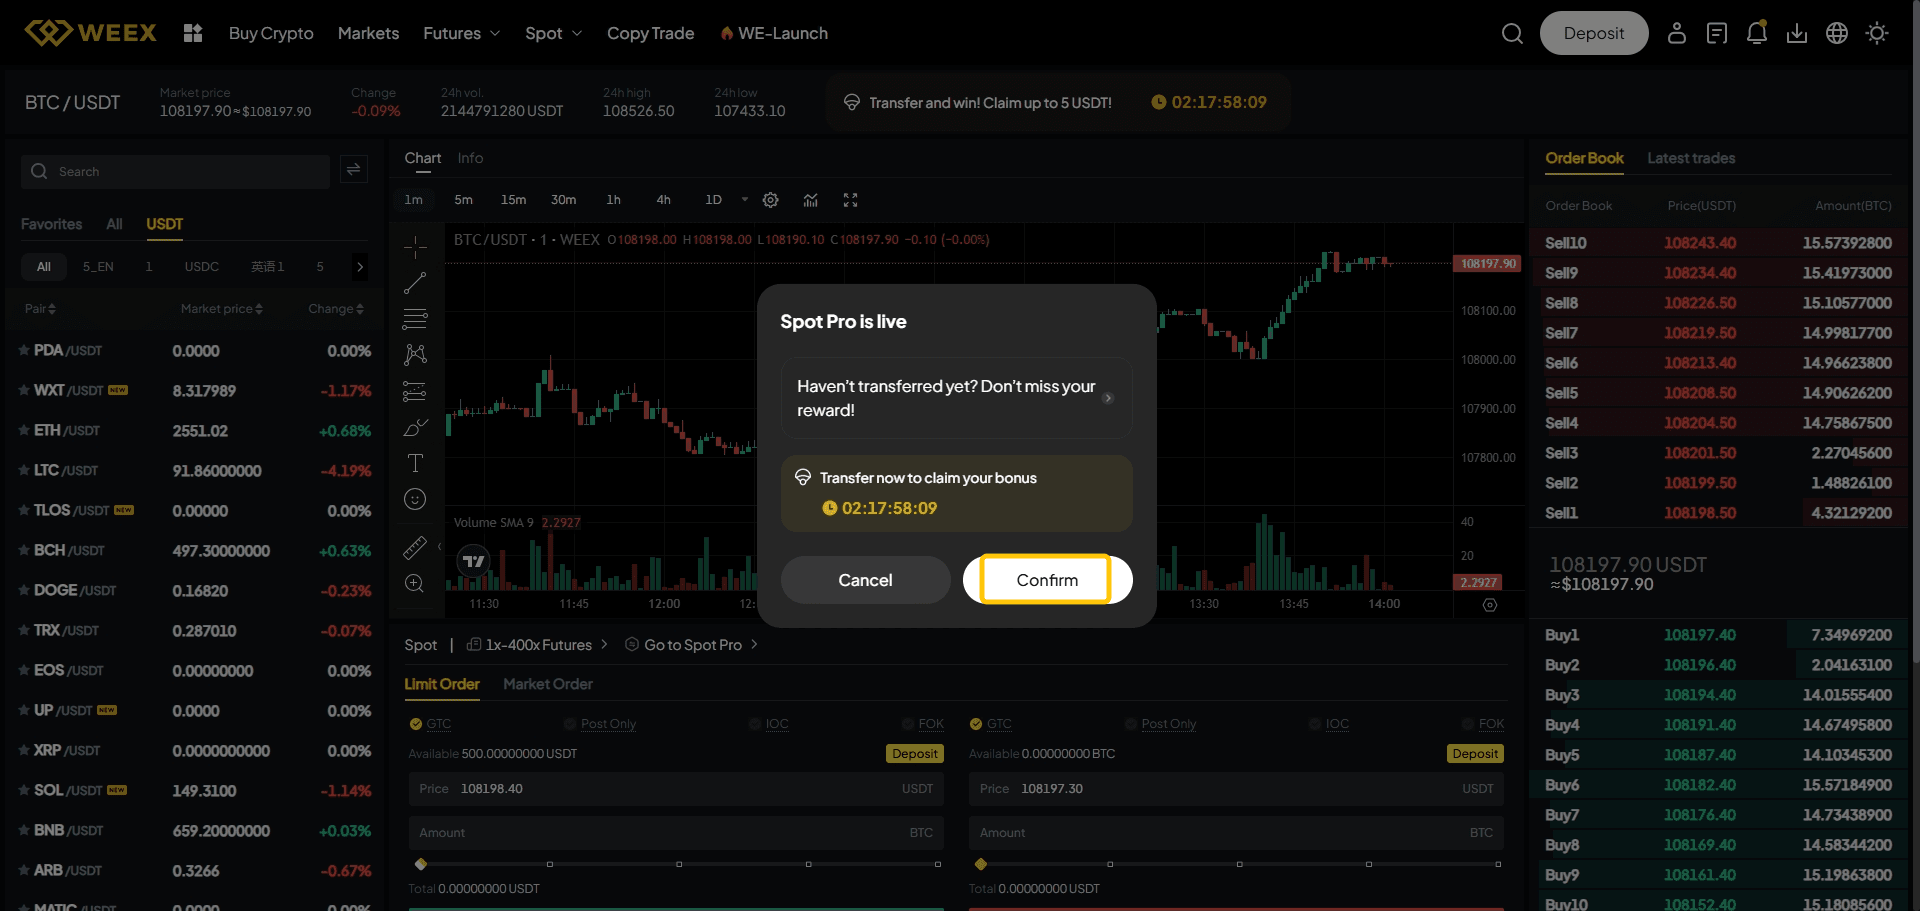
Task: Open the user profile icon
Action: coord(1677,34)
